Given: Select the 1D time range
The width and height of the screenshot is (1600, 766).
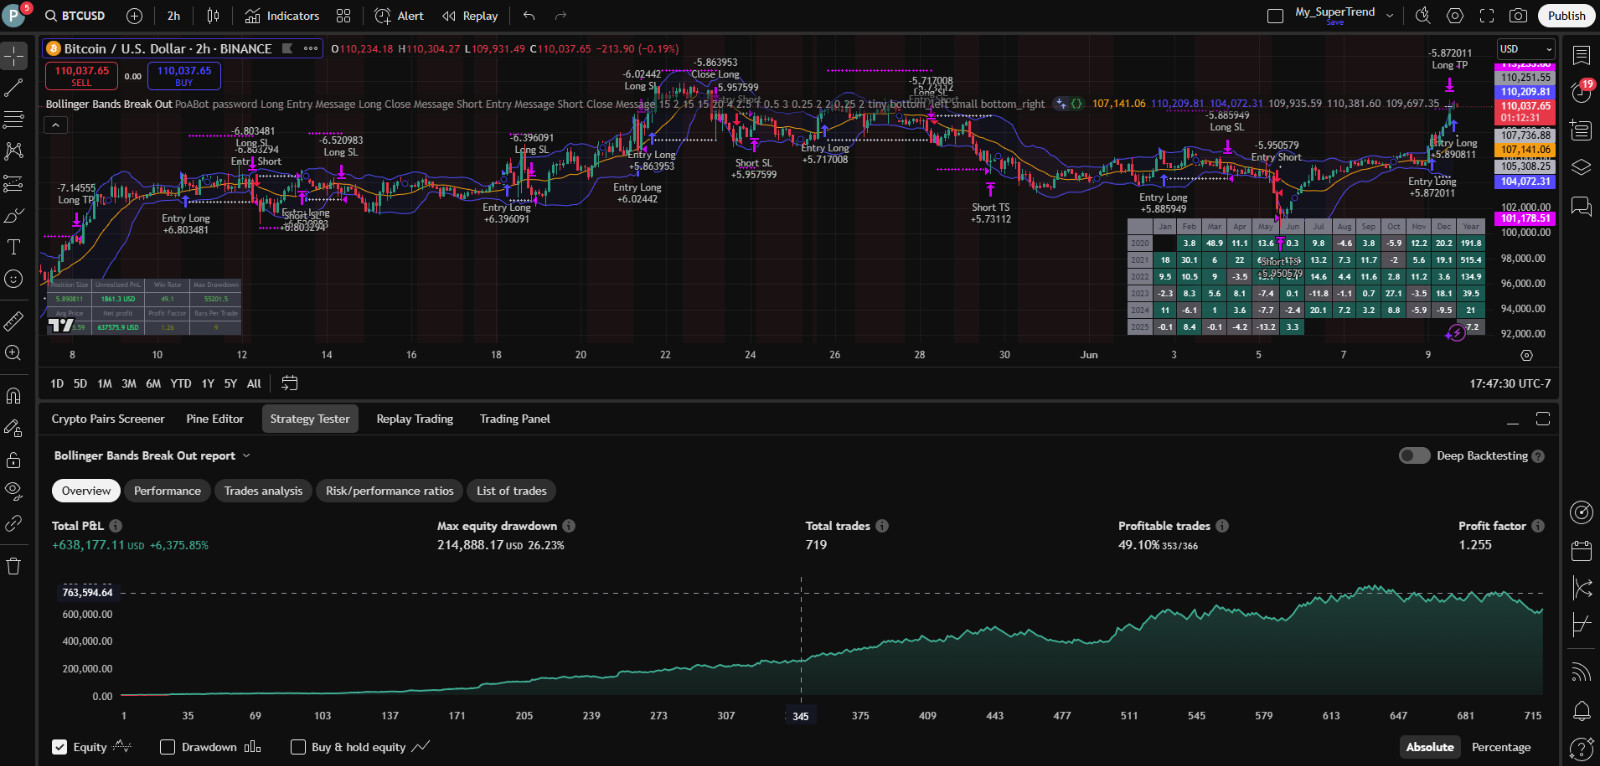Looking at the screenshot, I should click(x=57, y=383).
